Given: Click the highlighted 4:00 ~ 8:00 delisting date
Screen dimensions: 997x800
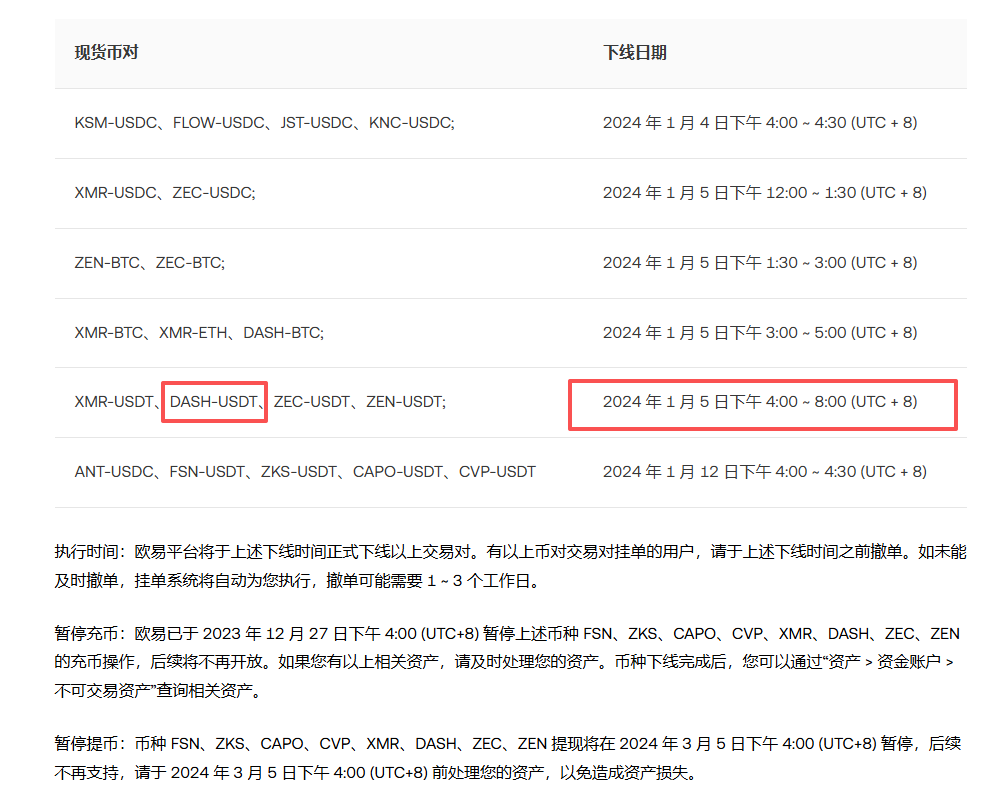Looking at the screenshot, I should (x=759, y=402).
